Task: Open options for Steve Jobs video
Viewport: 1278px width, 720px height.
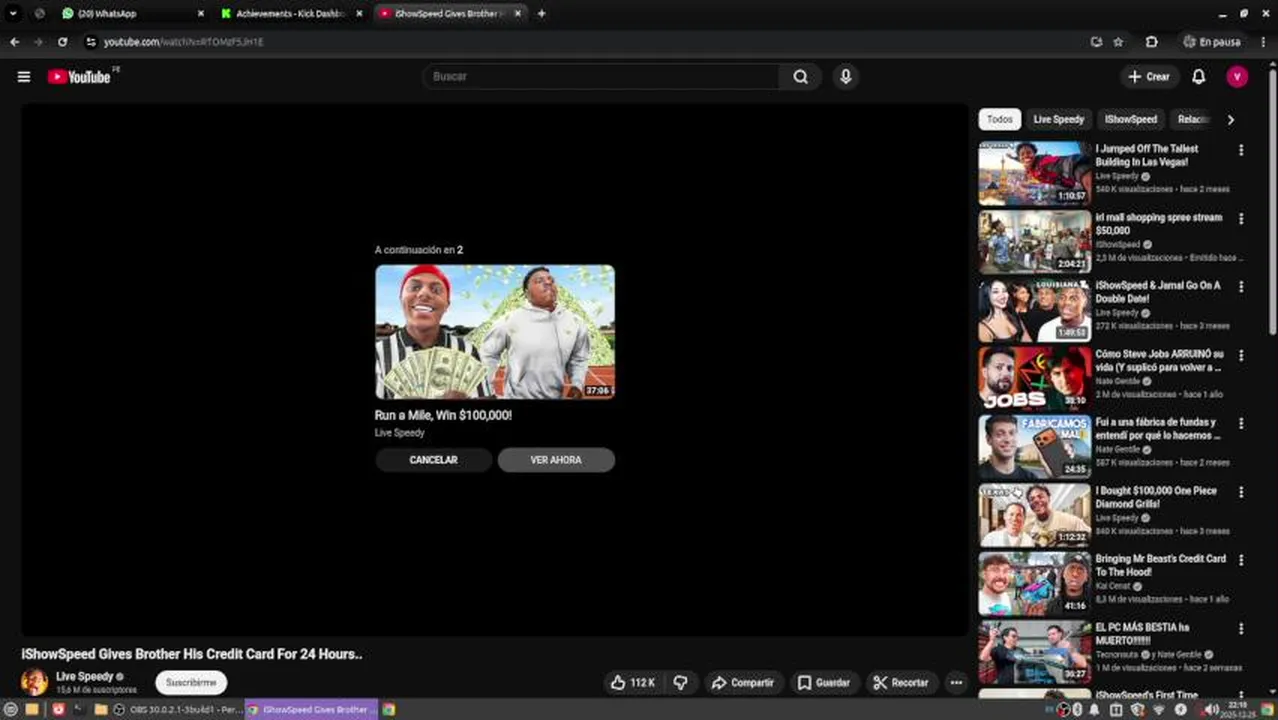Action: click(1241, 355)
